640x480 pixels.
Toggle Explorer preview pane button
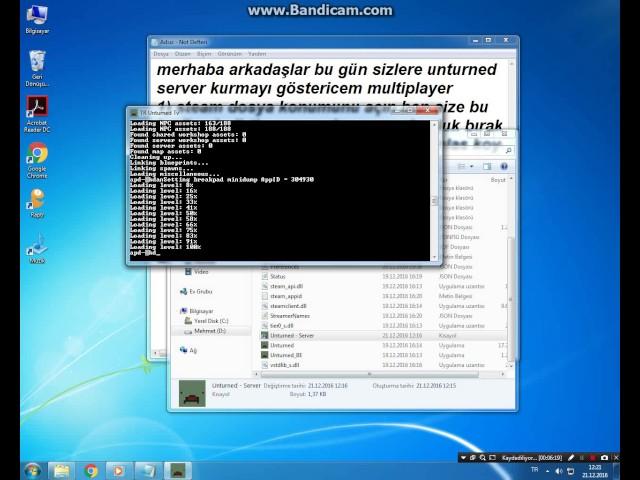pos(487,167)
